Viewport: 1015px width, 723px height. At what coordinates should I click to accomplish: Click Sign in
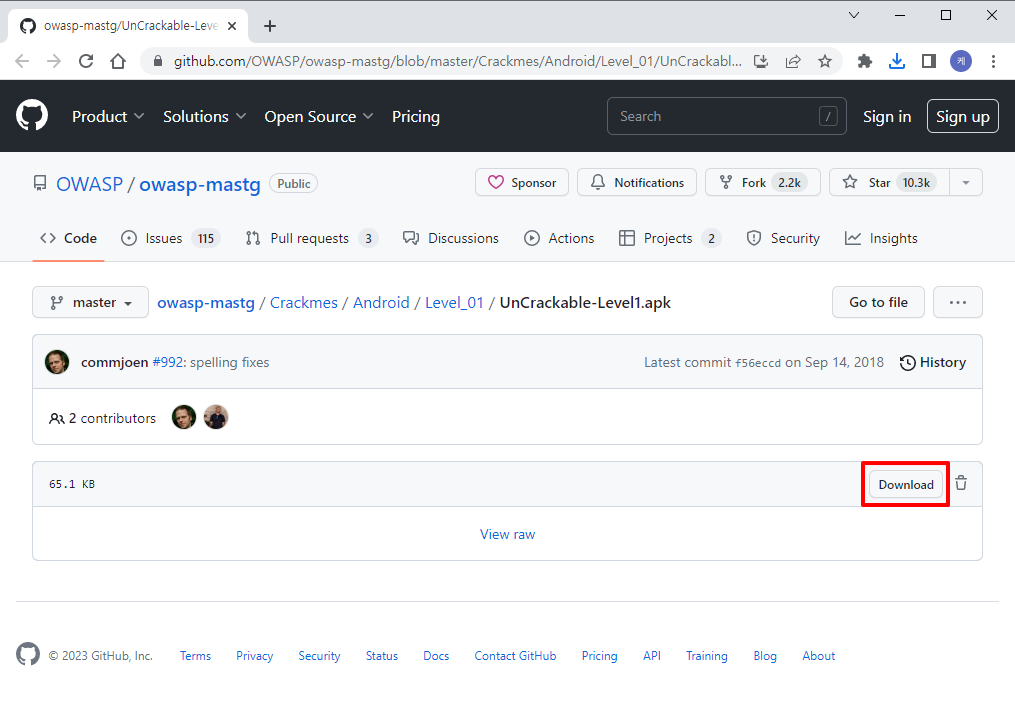(x=887, y=117)
